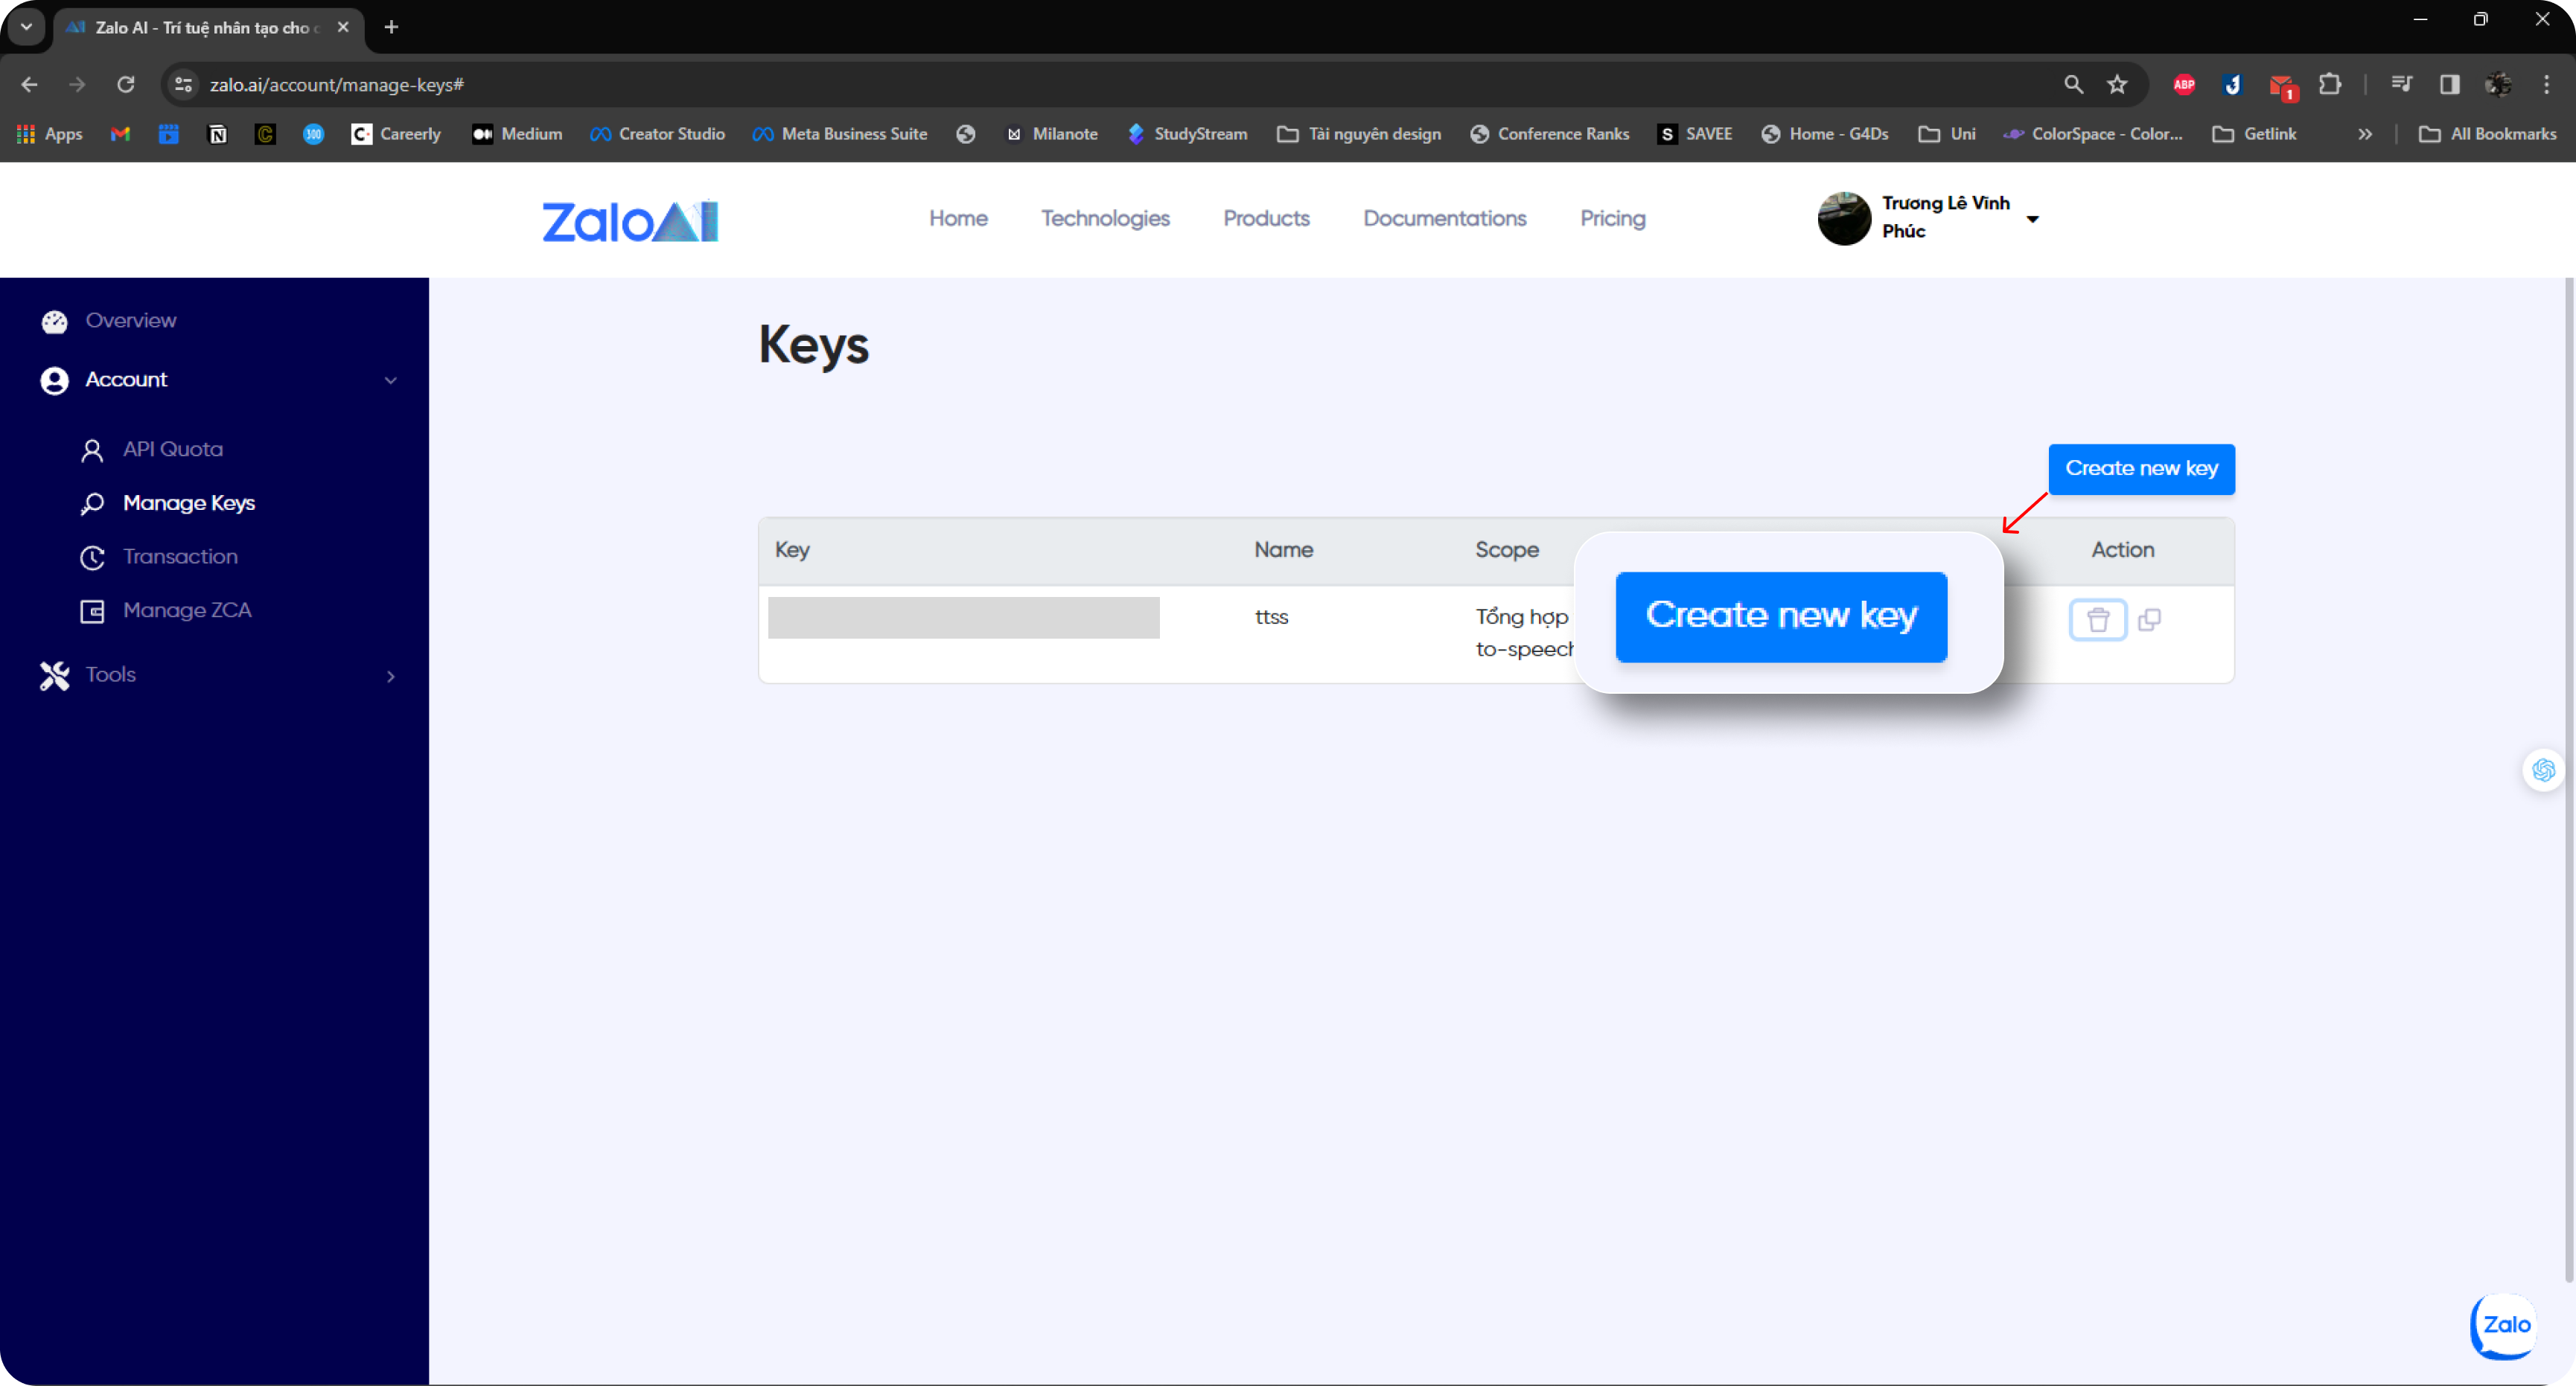Click the ttss name cell
The height and width of the screenshot is (1386, 2576).
tap(1271, 617)
